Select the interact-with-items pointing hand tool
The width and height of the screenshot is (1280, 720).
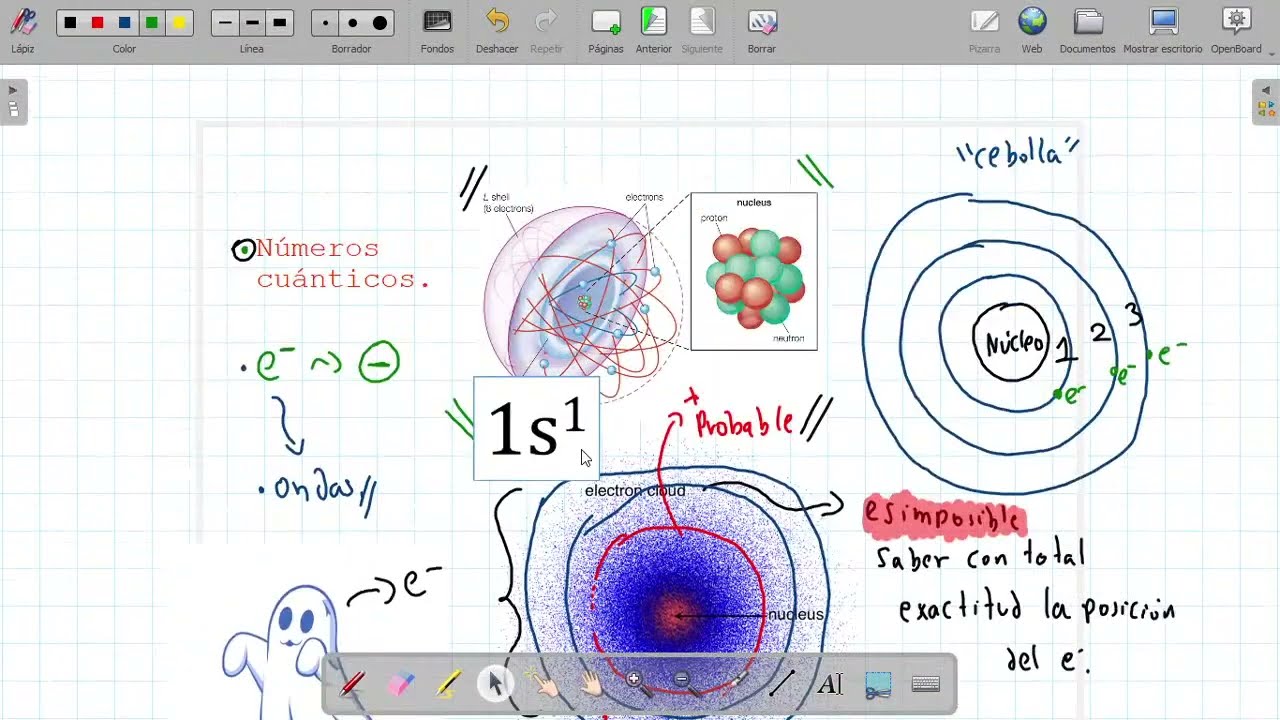click(x=543, y=684)
